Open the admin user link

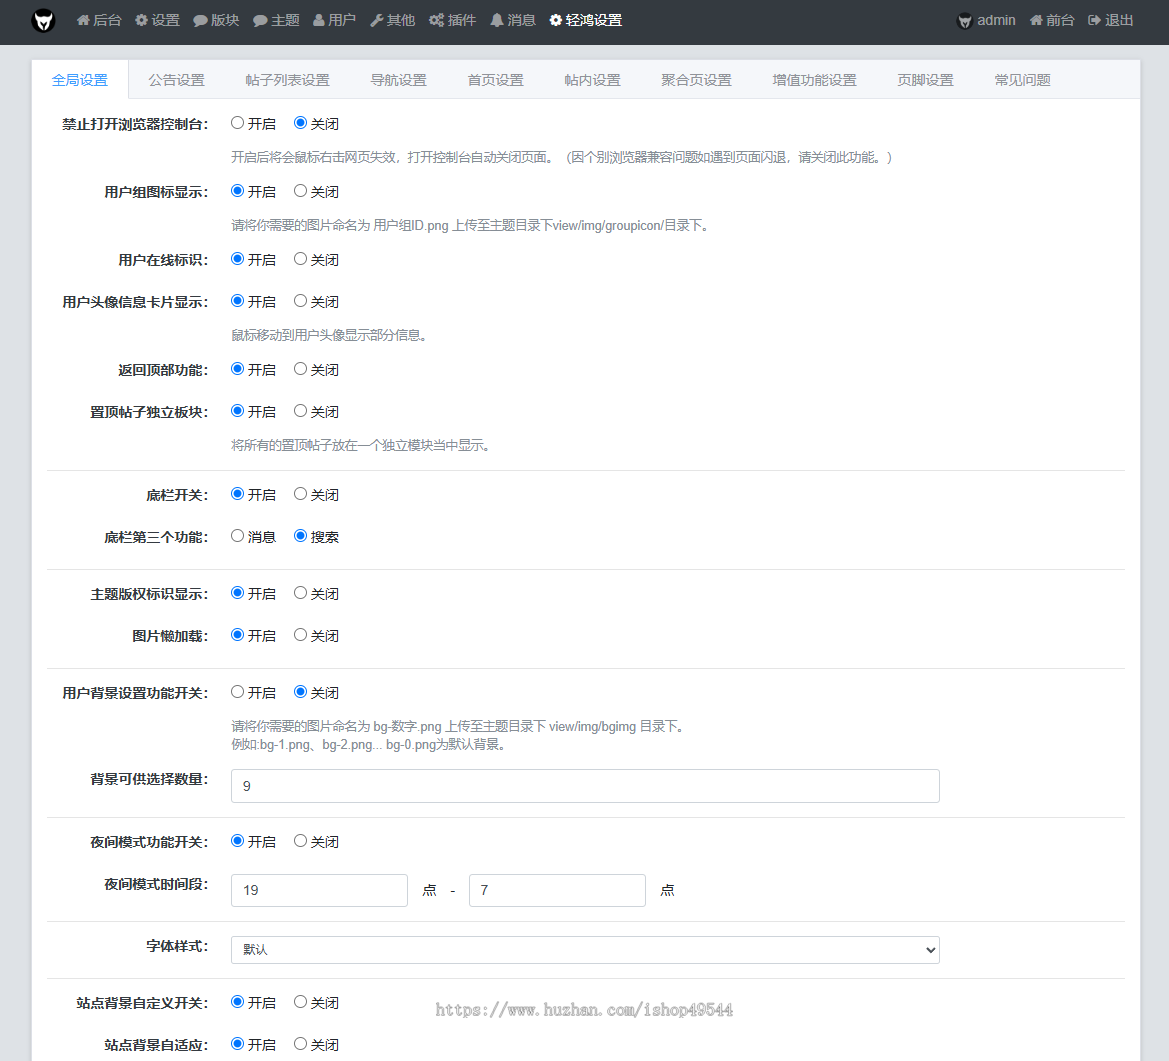pos(986,20)
